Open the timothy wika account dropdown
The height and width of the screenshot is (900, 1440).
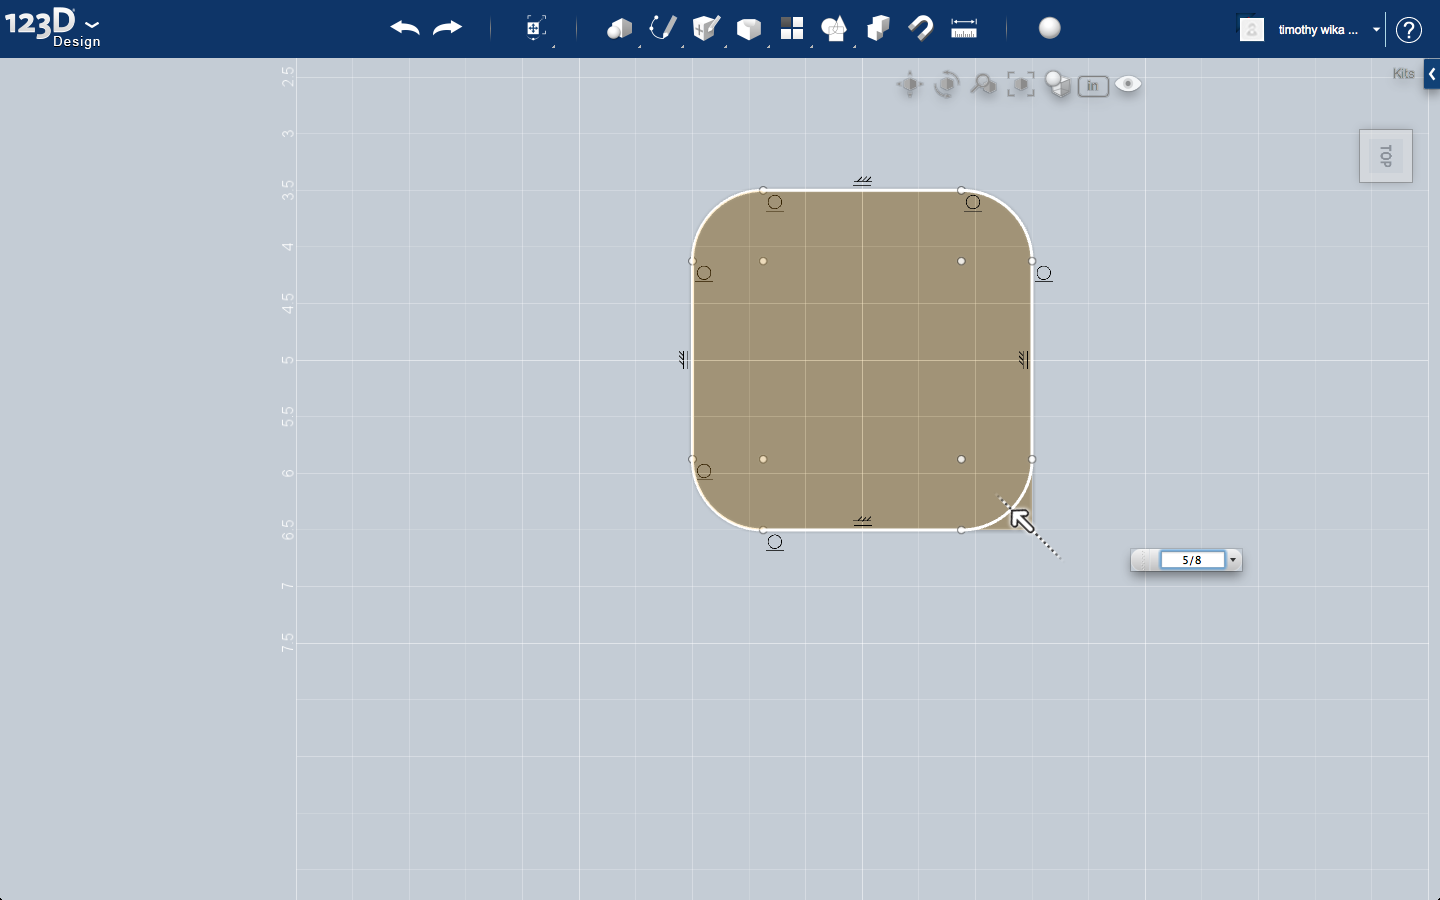tap(1376, 30)
